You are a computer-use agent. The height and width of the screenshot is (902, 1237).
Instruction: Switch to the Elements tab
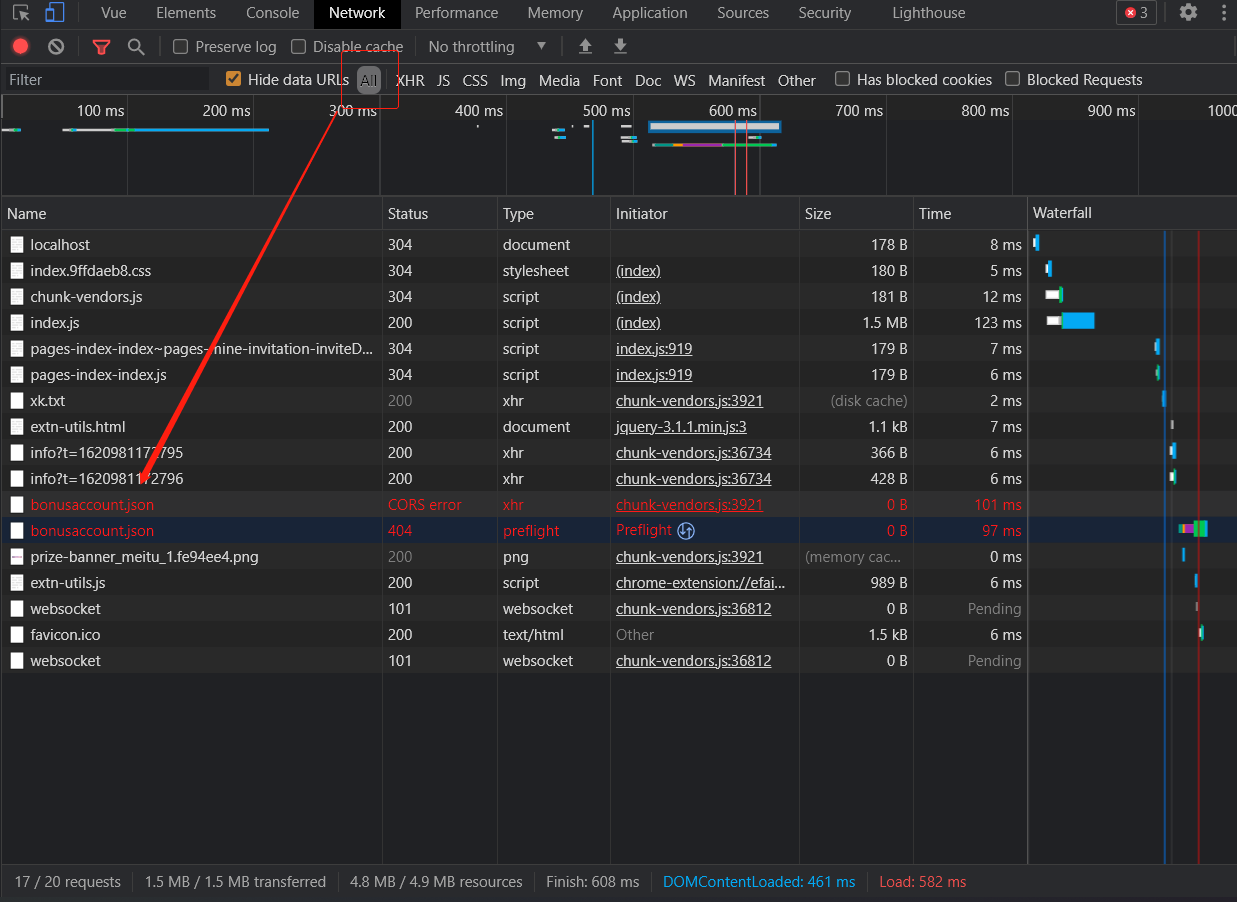tap(186, 13)
